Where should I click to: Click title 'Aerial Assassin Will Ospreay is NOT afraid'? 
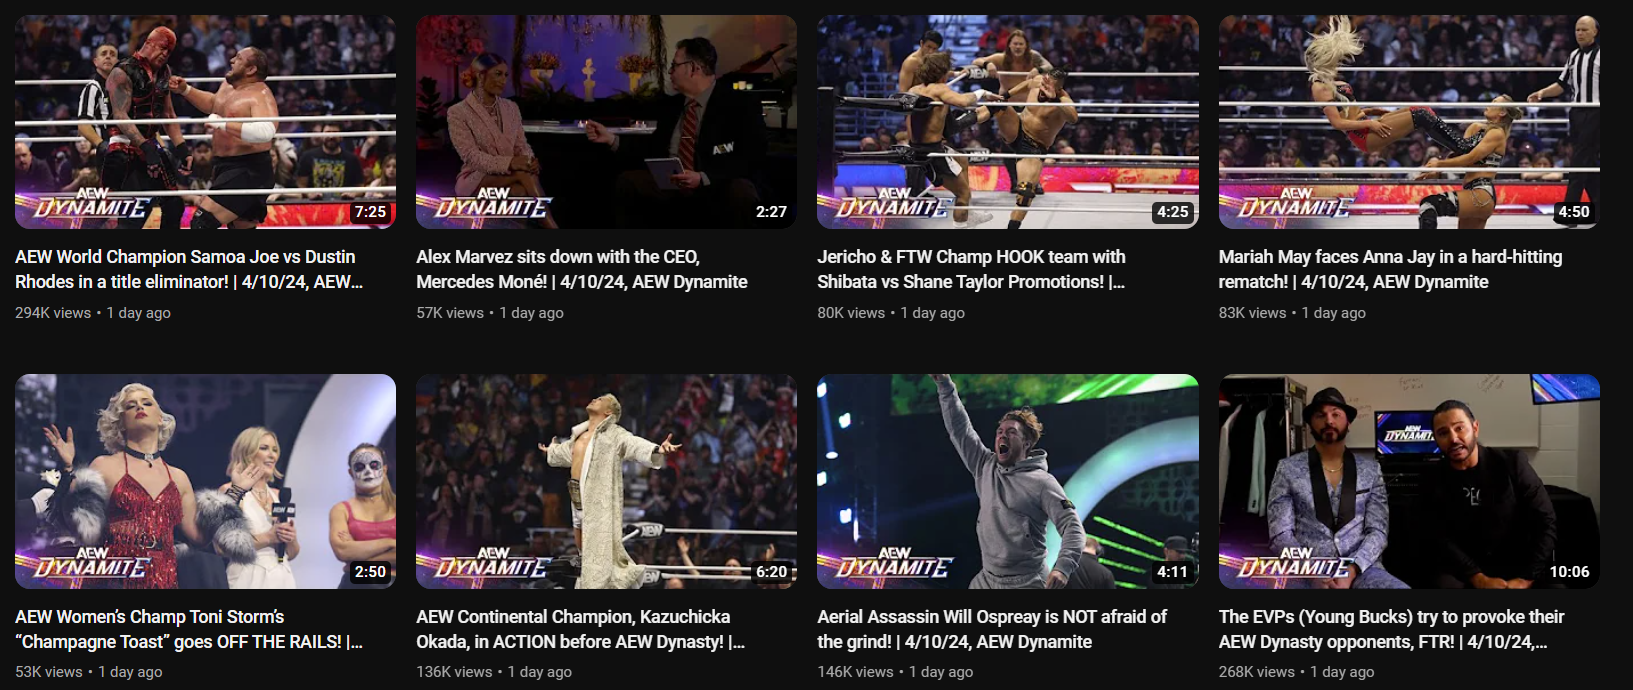[x=992, y=629]
